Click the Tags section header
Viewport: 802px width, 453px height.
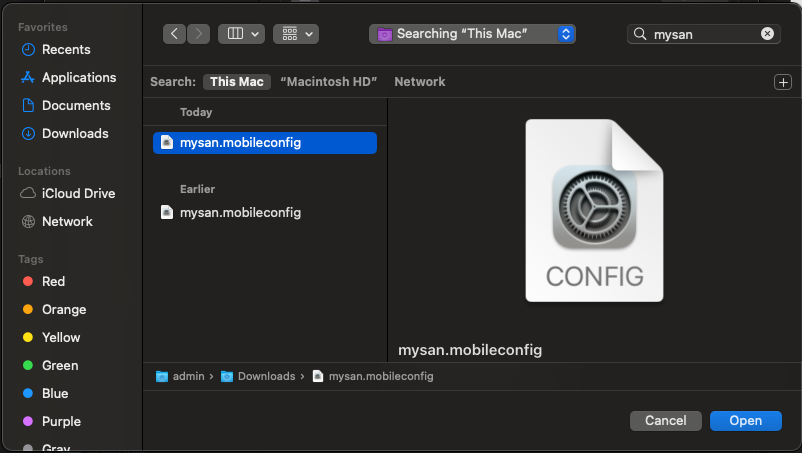click(x=31, y=259)
